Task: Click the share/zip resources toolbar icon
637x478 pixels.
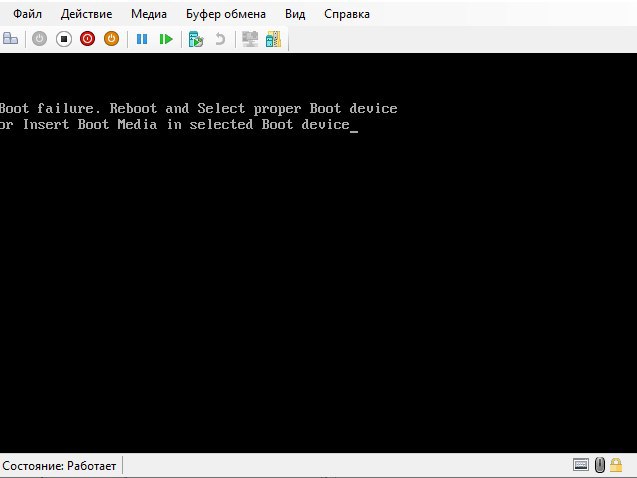Action: (x=273, y=39)
